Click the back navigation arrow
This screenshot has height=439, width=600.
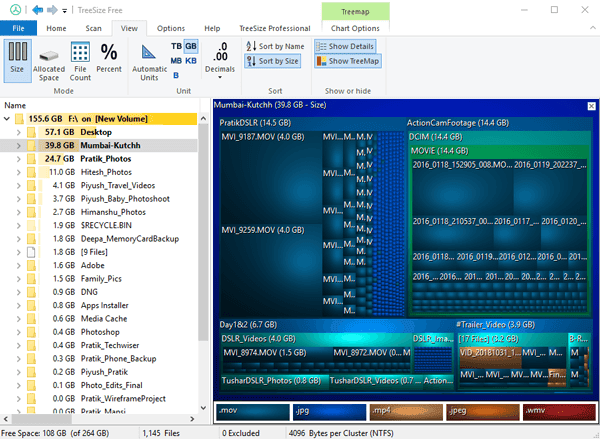click(x=38, y=10)
